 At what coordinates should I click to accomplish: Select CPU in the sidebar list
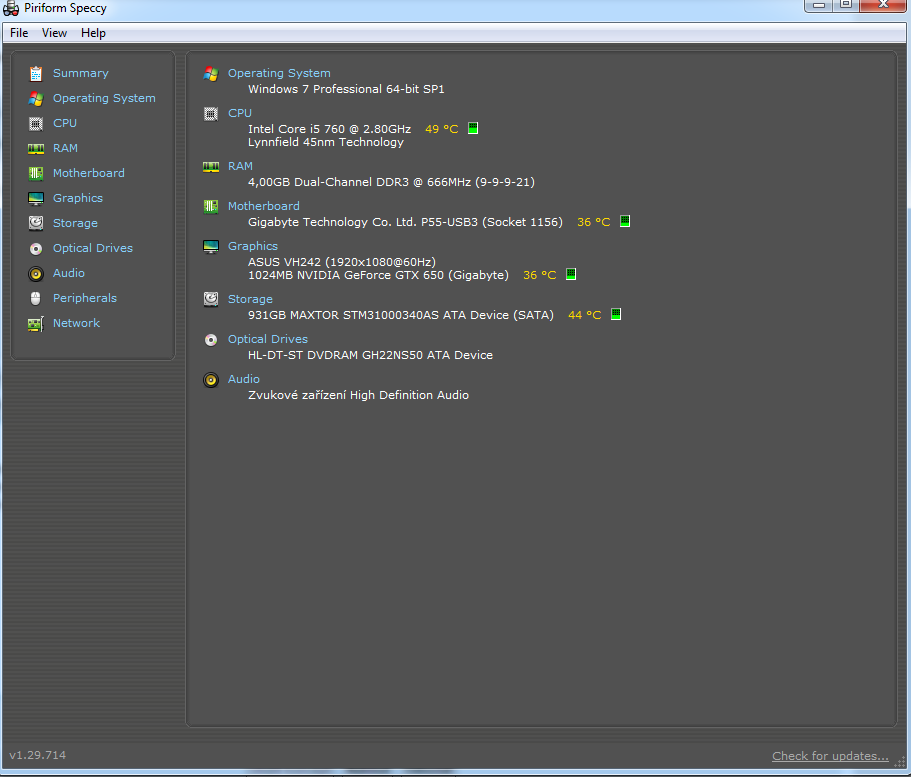coord(64,123)
